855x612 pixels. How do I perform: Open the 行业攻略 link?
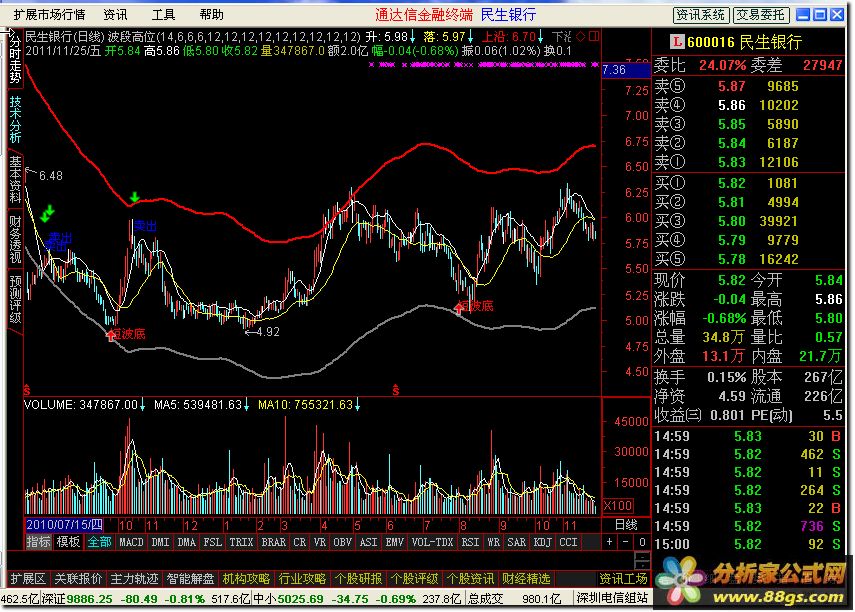click(x=302, y=579)
